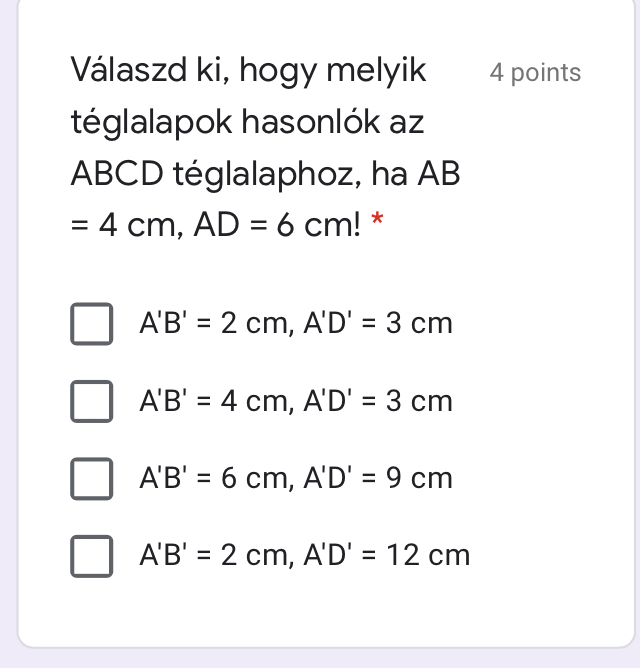Check the A'B' = 2 cm, A'D' = 3 cm checkbox

coord(91,324)
